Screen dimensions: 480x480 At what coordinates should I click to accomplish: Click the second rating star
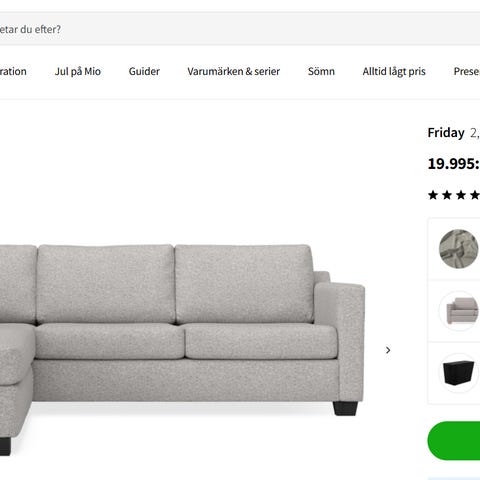click(x=447, y=195)
